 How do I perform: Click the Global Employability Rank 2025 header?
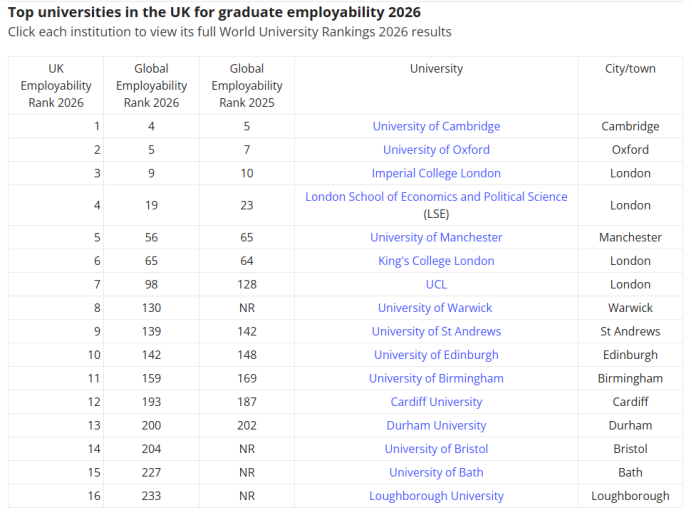[247, 86]
